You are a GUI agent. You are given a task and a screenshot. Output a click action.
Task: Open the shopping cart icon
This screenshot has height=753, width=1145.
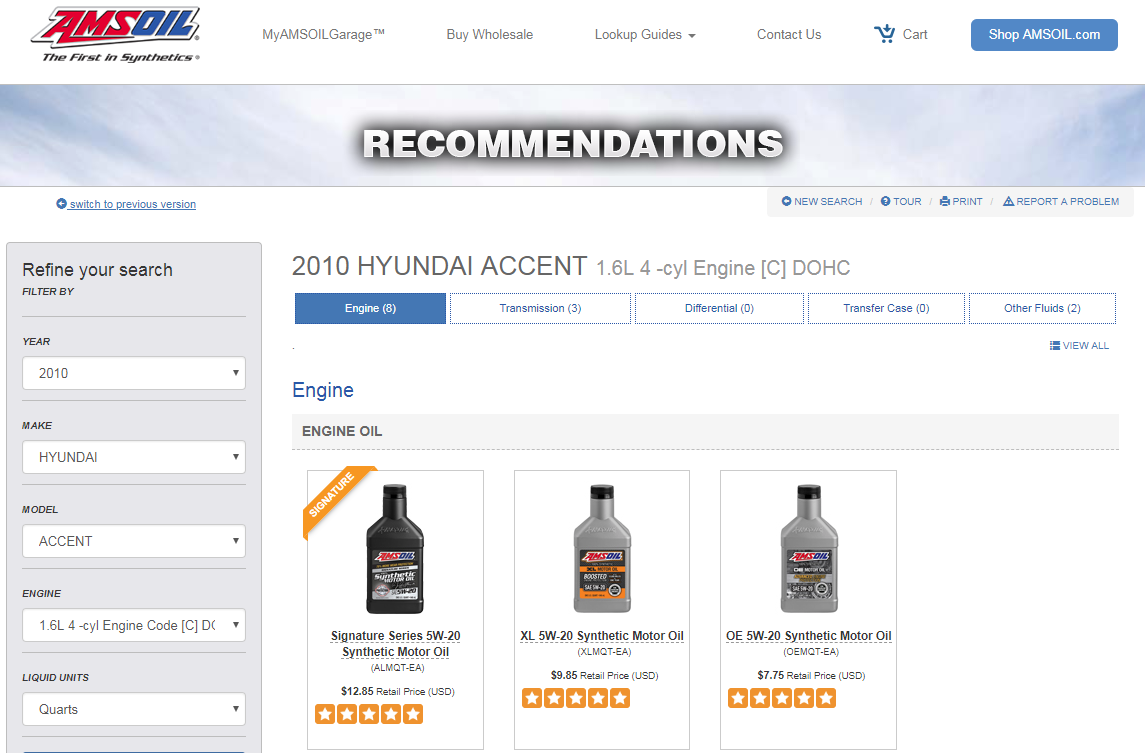(884, 34)
